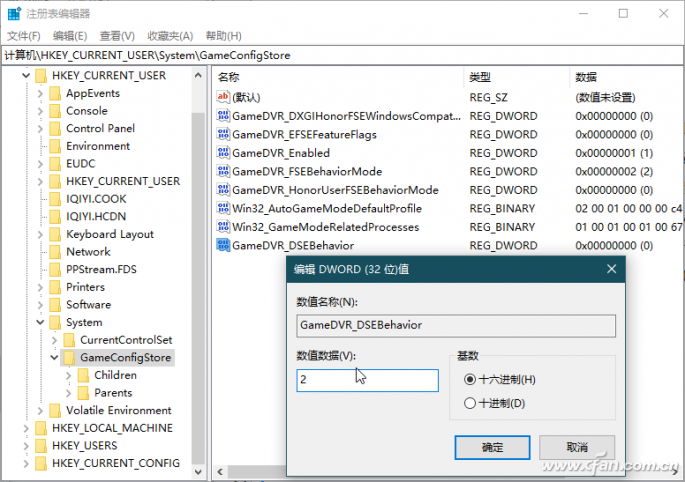Select the Volatile Environment tree key
The width and height of the screenshot is (685, 482).
(x=118, y=410)
